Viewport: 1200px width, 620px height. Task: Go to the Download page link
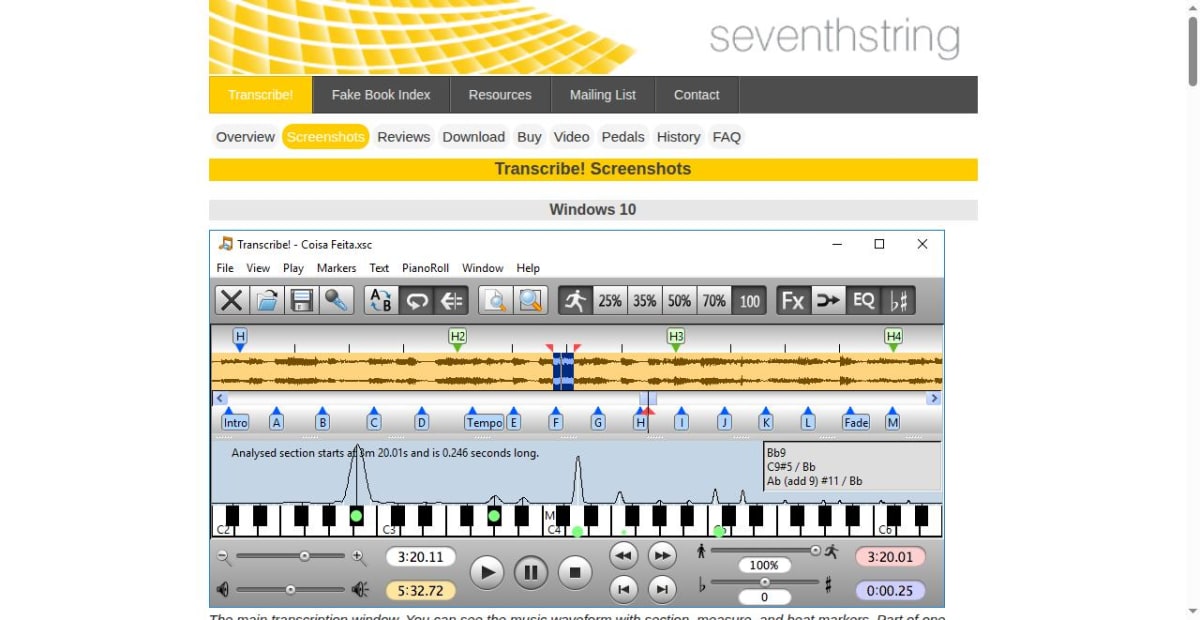474,137
